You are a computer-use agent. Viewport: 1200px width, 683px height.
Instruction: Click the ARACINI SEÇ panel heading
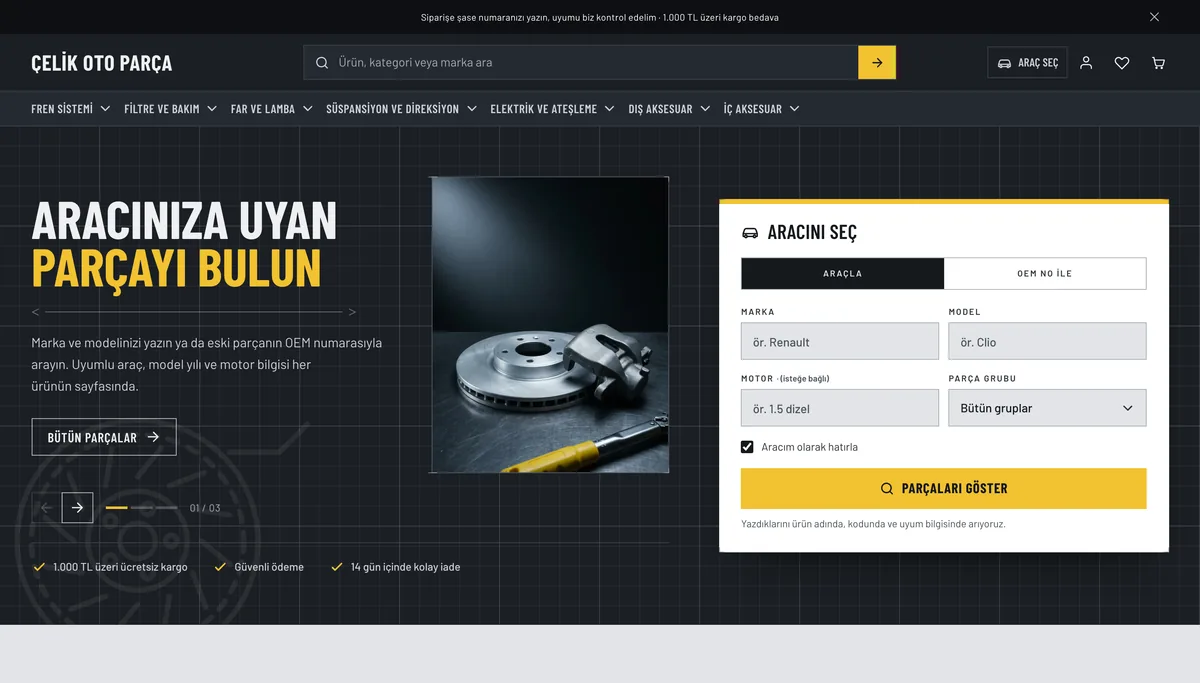(812, 233)
